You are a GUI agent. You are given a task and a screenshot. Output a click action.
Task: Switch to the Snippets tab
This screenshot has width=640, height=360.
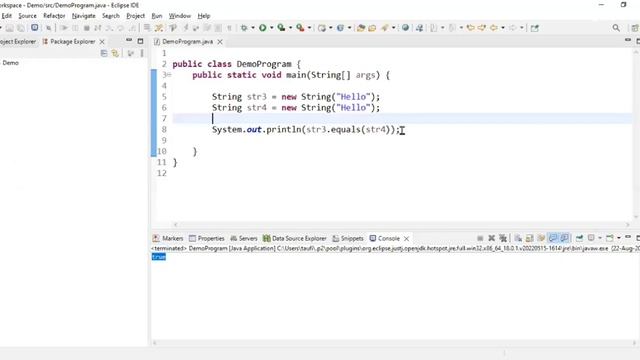tap(348, 238)
